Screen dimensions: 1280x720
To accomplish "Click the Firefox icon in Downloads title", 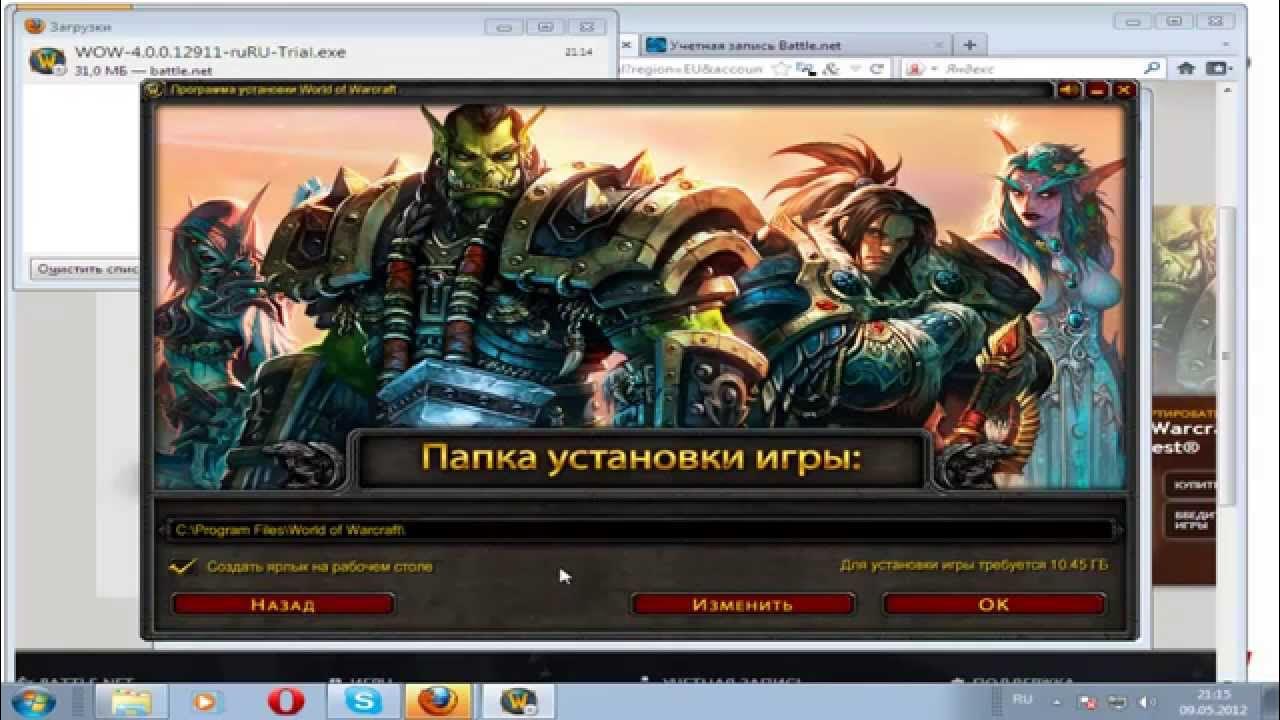I will tap(34, 26).
